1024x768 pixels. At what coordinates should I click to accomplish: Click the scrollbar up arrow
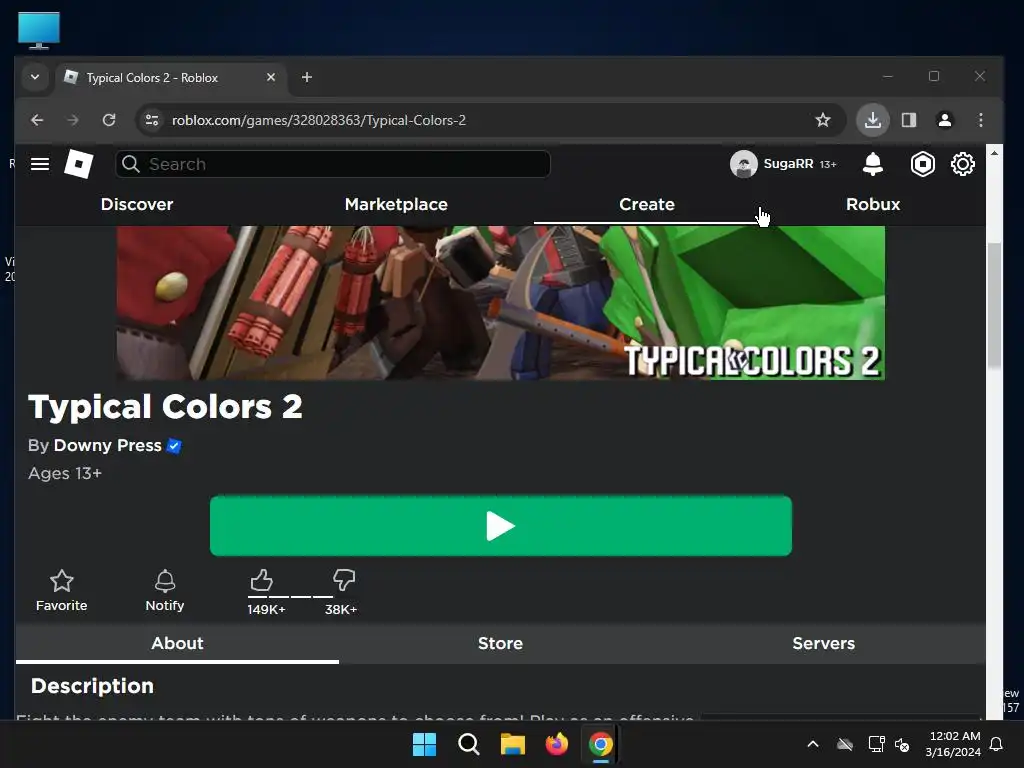pyautogui.click(x=994, y=153)
